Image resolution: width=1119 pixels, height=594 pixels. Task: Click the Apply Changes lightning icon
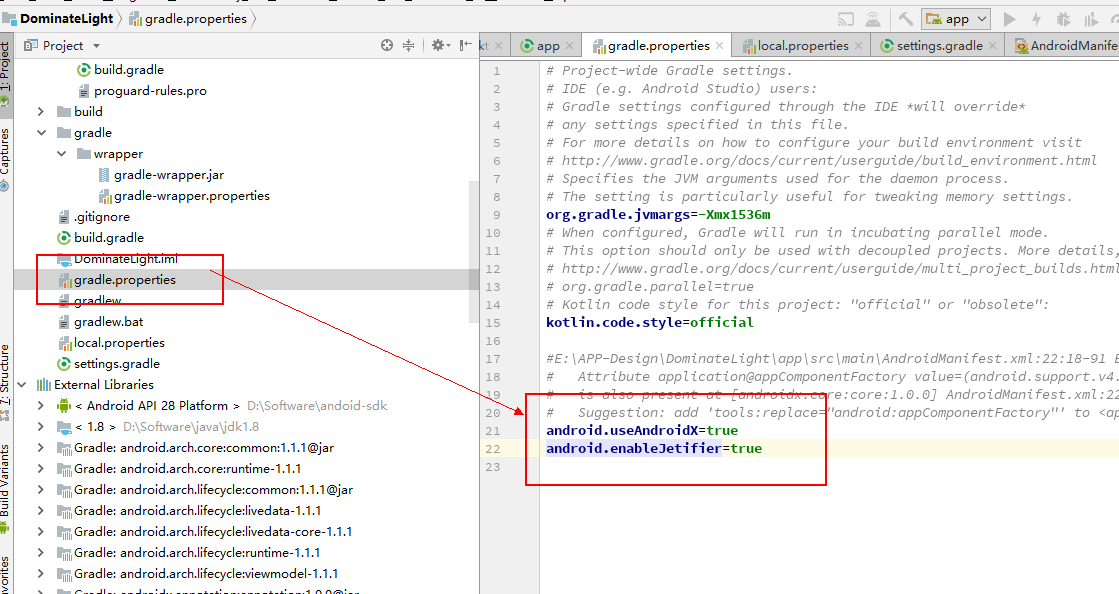(1036, 19)
